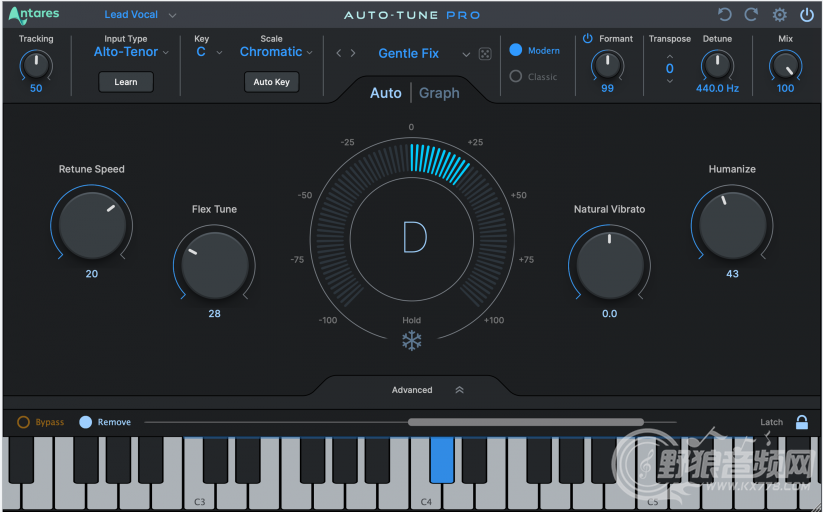
Task: Select the previous preset arrow
Action: point(339,53)
